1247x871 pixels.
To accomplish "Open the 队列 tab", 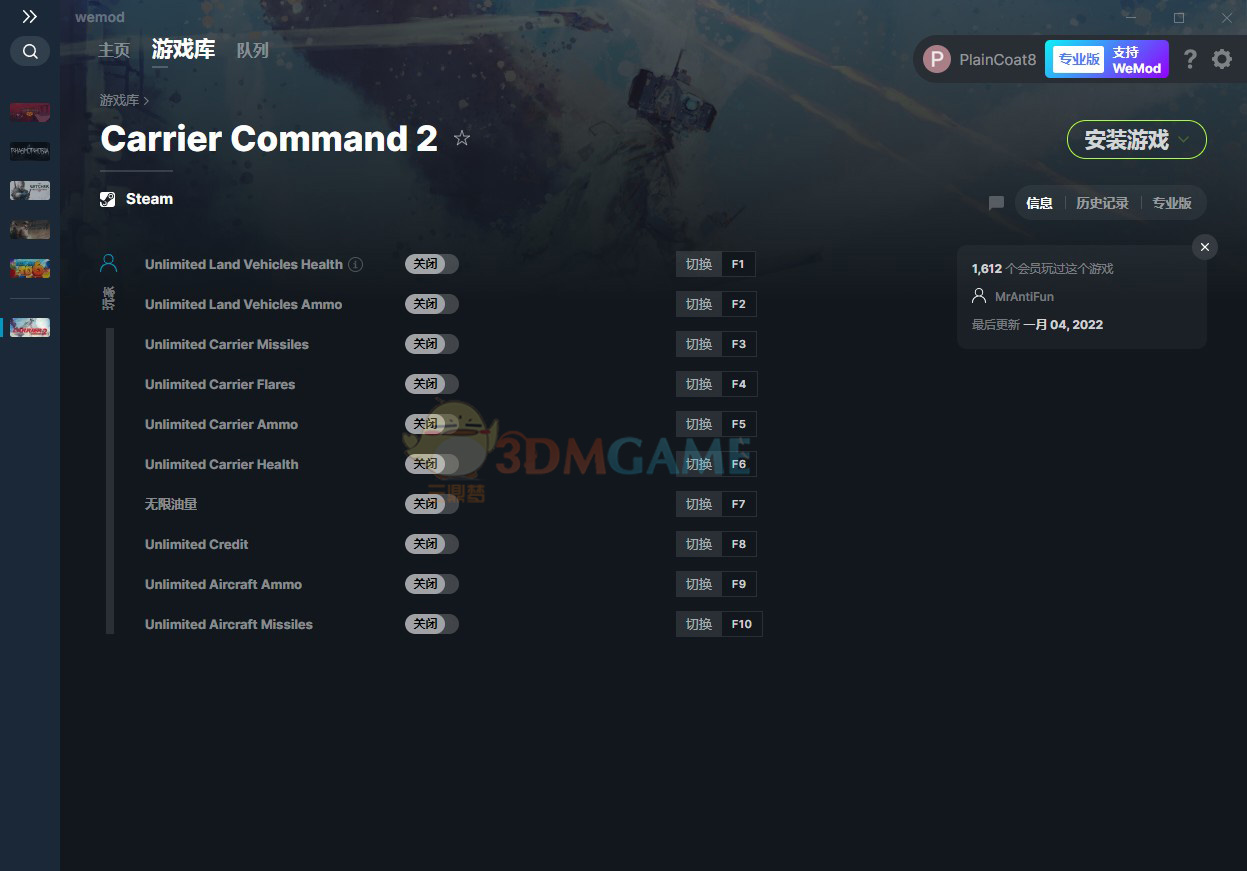I will tap(253, 50).
